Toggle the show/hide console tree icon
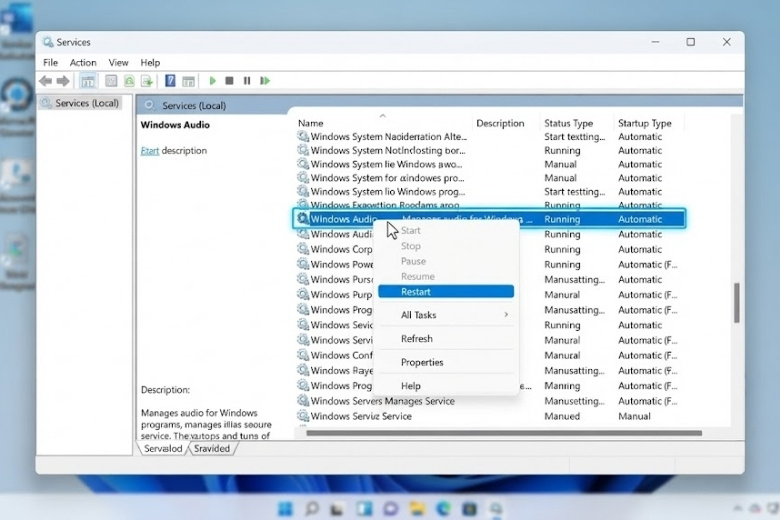 coord(88,81)
